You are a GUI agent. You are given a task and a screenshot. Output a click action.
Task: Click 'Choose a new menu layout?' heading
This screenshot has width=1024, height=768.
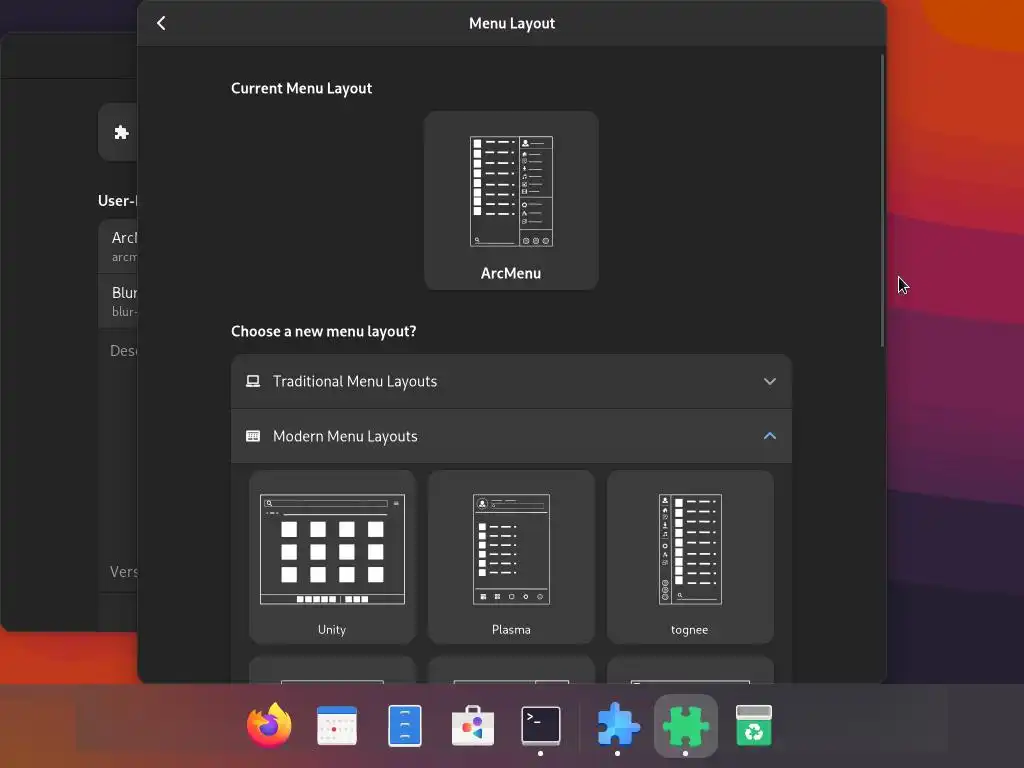point(324,331)
